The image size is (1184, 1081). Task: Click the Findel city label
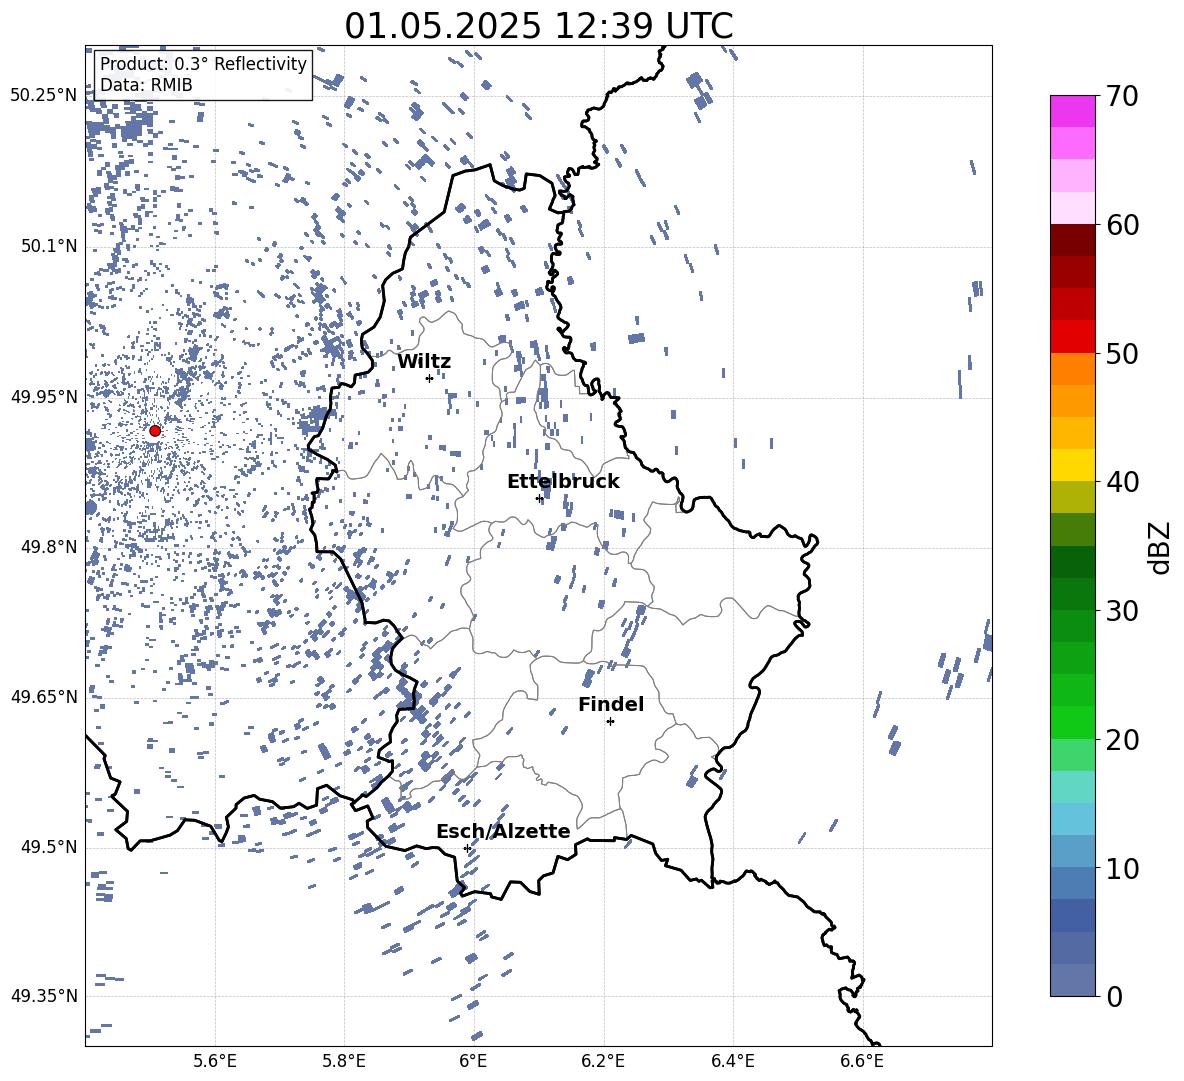[x=611, y=704]
